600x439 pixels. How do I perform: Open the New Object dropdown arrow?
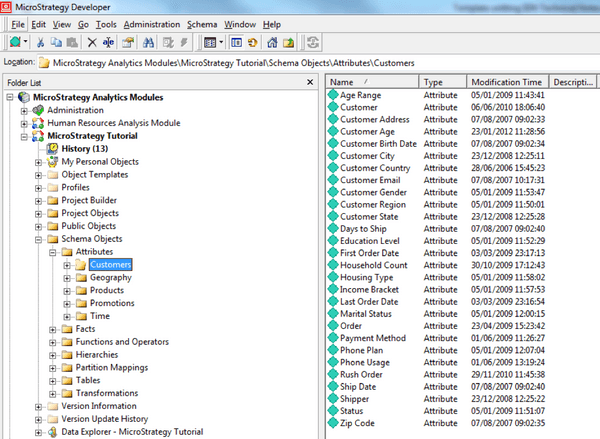(x=26, y=42)
